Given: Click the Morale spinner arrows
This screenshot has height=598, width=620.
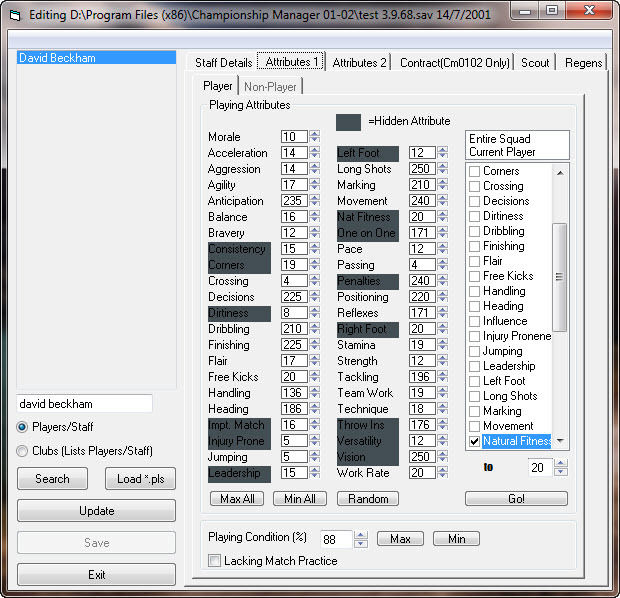Looking at the screenshot, I should point(315,137).
